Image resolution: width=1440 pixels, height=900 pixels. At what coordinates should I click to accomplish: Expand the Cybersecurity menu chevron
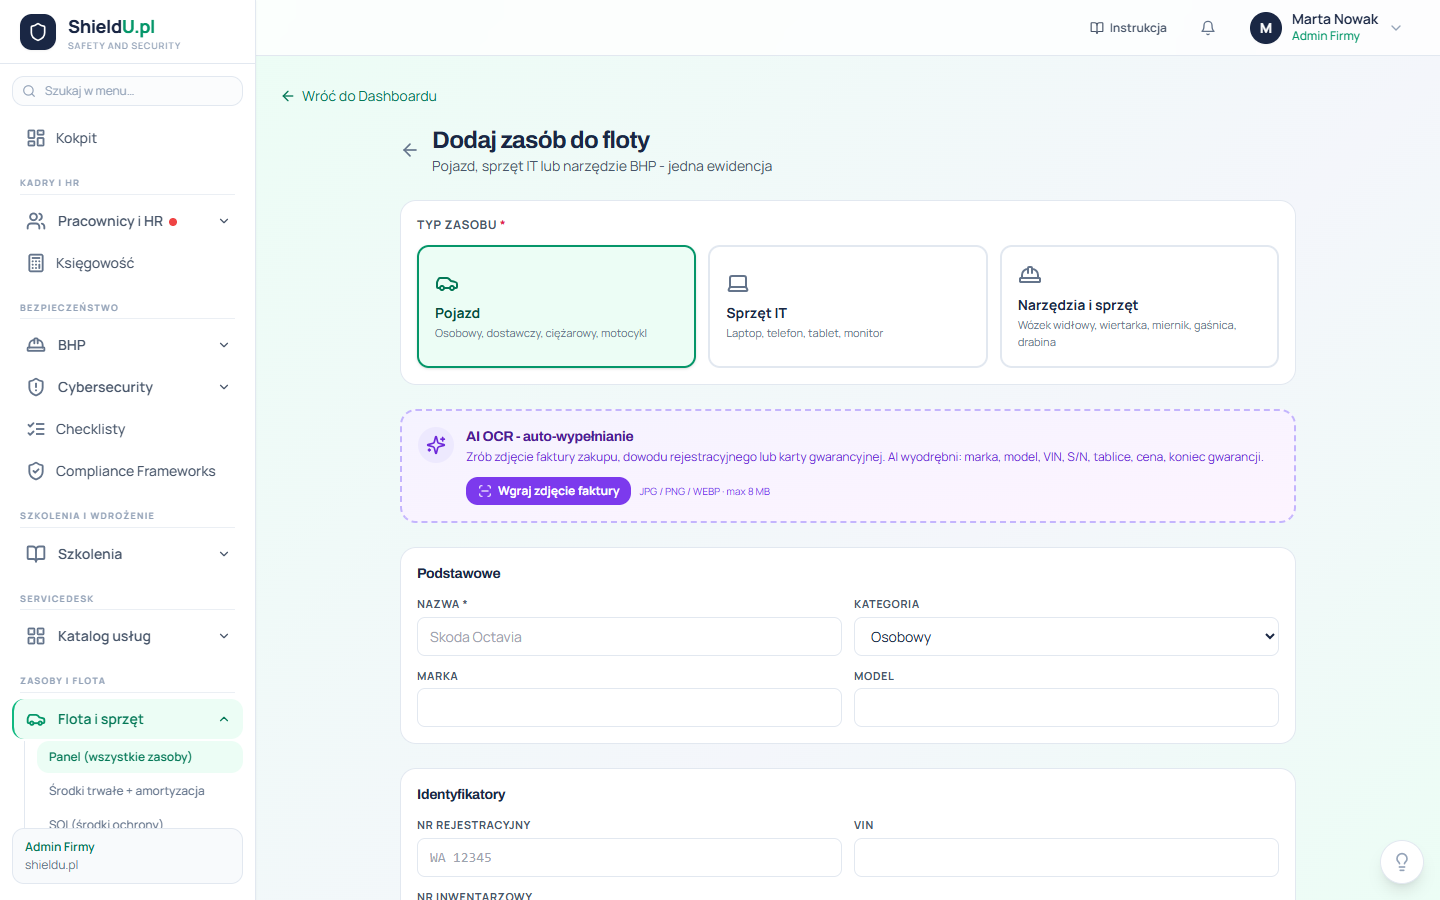(x=224, y=387)
